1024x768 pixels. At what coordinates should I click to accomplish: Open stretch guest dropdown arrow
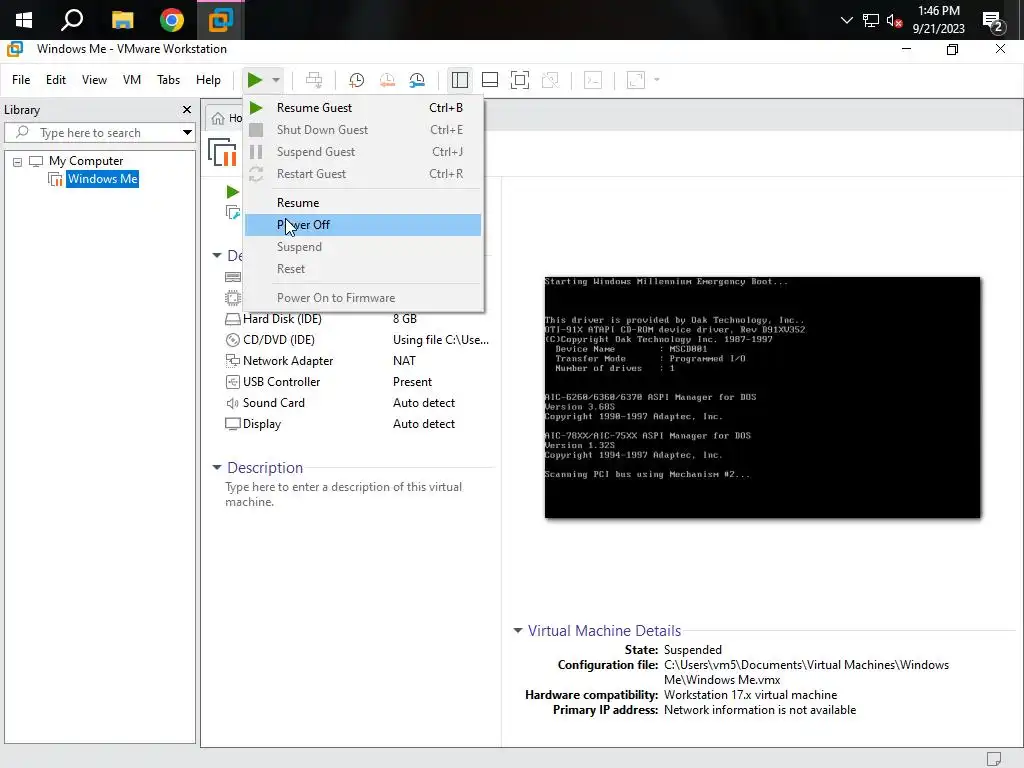(656, 80)
